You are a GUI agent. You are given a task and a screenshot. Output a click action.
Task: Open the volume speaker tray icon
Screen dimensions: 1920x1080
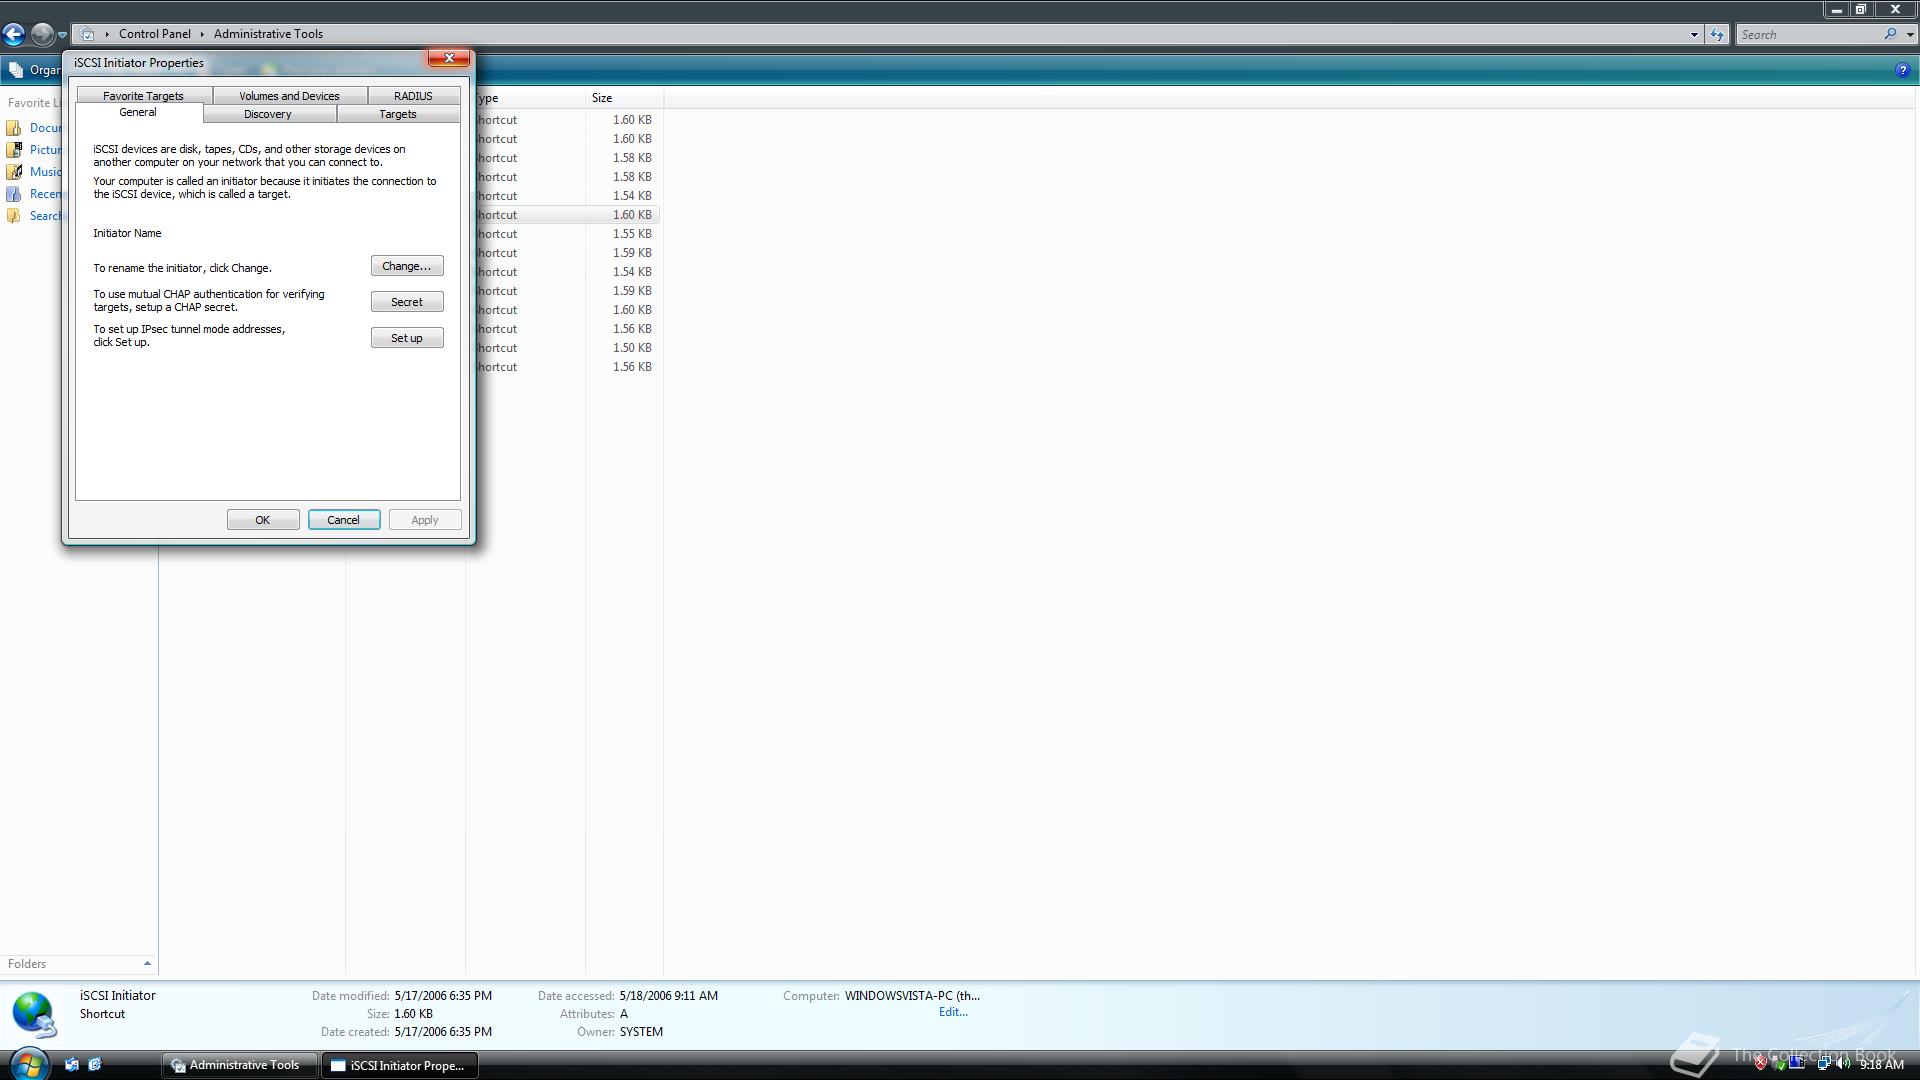tap(1843, 1064)
